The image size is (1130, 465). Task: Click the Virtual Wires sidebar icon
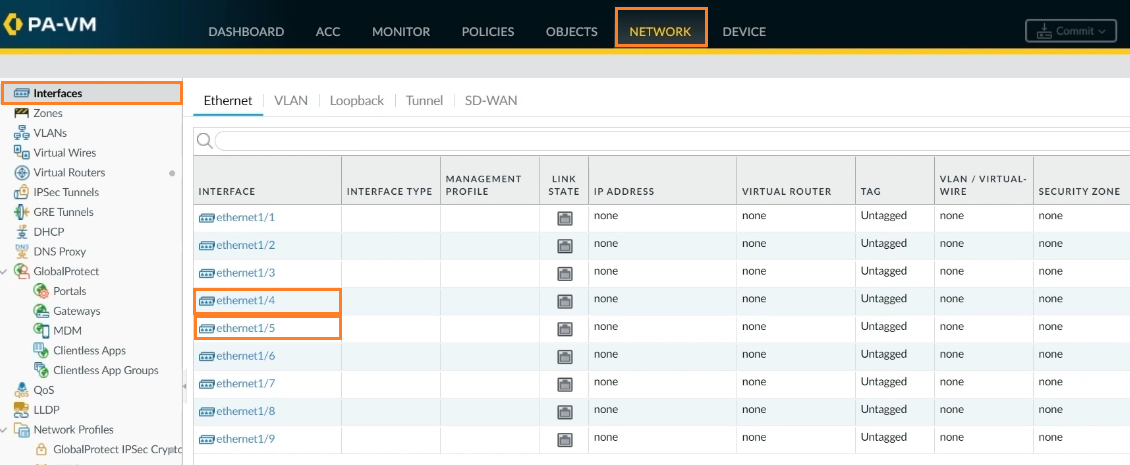(22, 152)
